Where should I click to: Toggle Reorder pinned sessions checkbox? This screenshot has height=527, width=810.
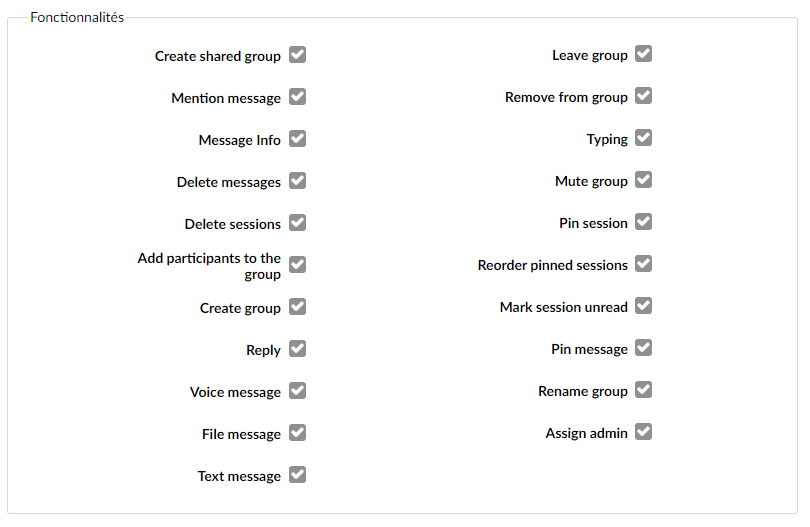coord(644,264)
